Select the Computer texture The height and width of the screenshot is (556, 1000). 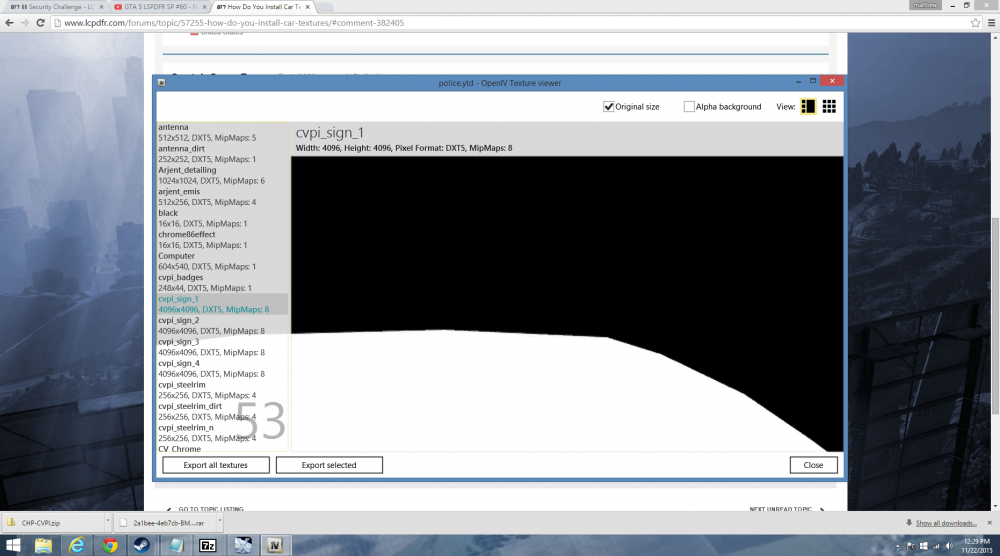[223, 261]
